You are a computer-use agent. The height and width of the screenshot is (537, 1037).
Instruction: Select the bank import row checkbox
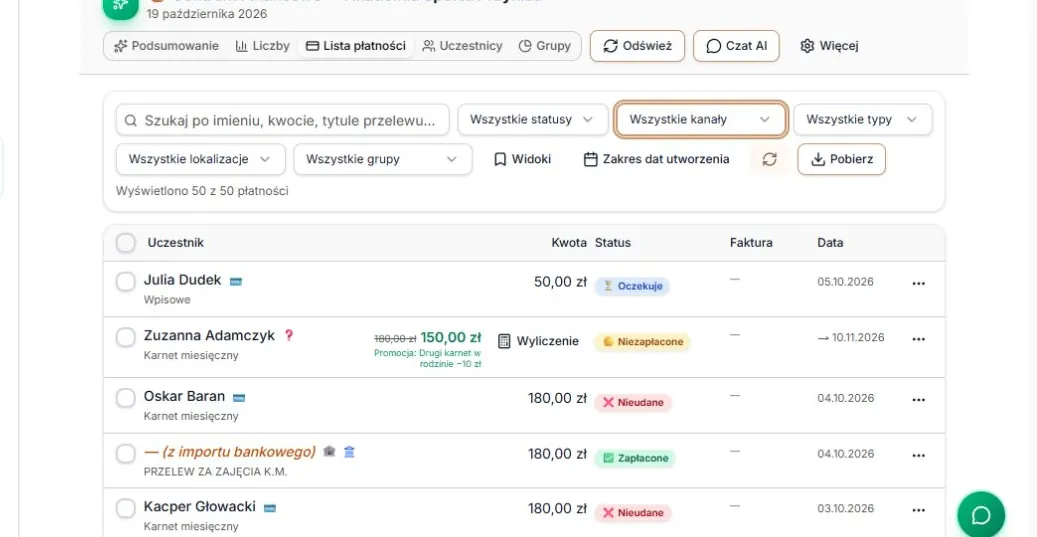coord(126,454)
